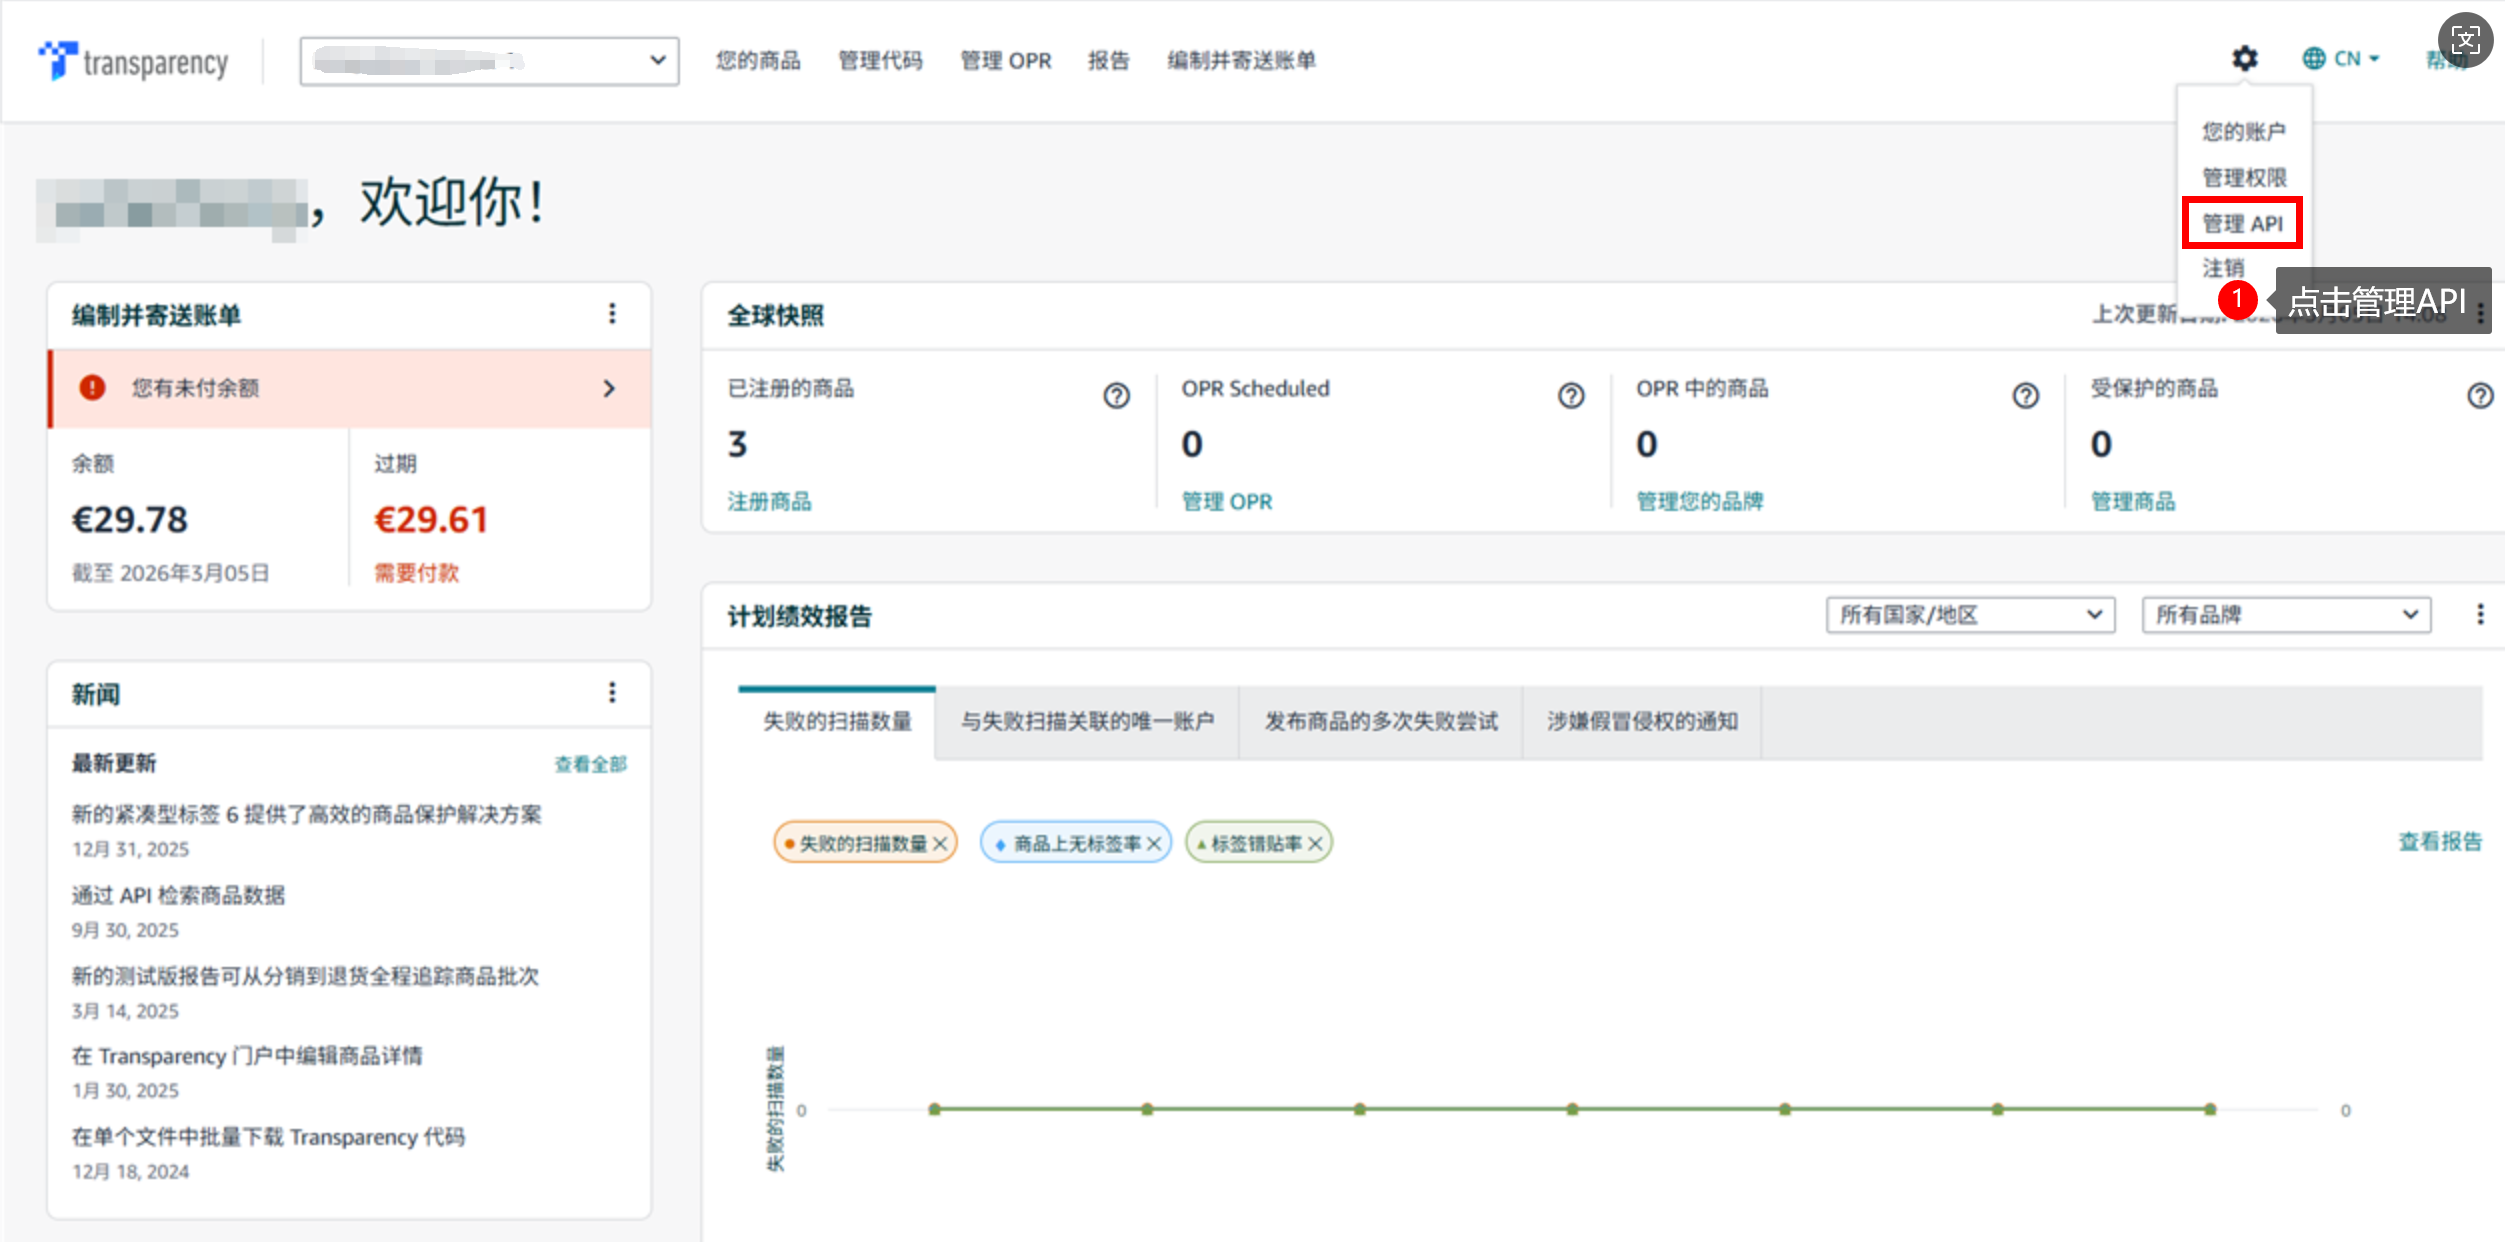Open the 所有品牌 dropdown

pos(2285,614)
